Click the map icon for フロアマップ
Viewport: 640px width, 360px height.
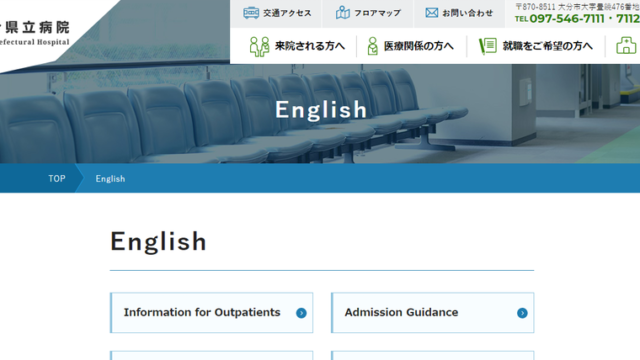coord(342,13)
